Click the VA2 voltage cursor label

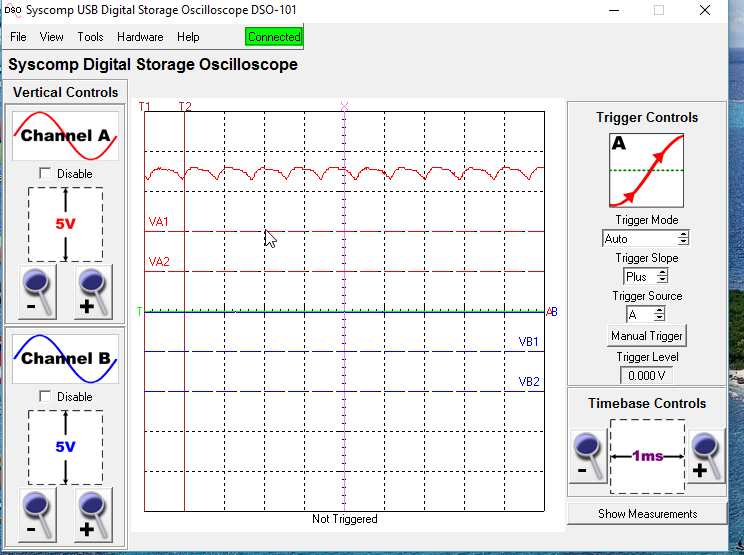tap(158, 261)
